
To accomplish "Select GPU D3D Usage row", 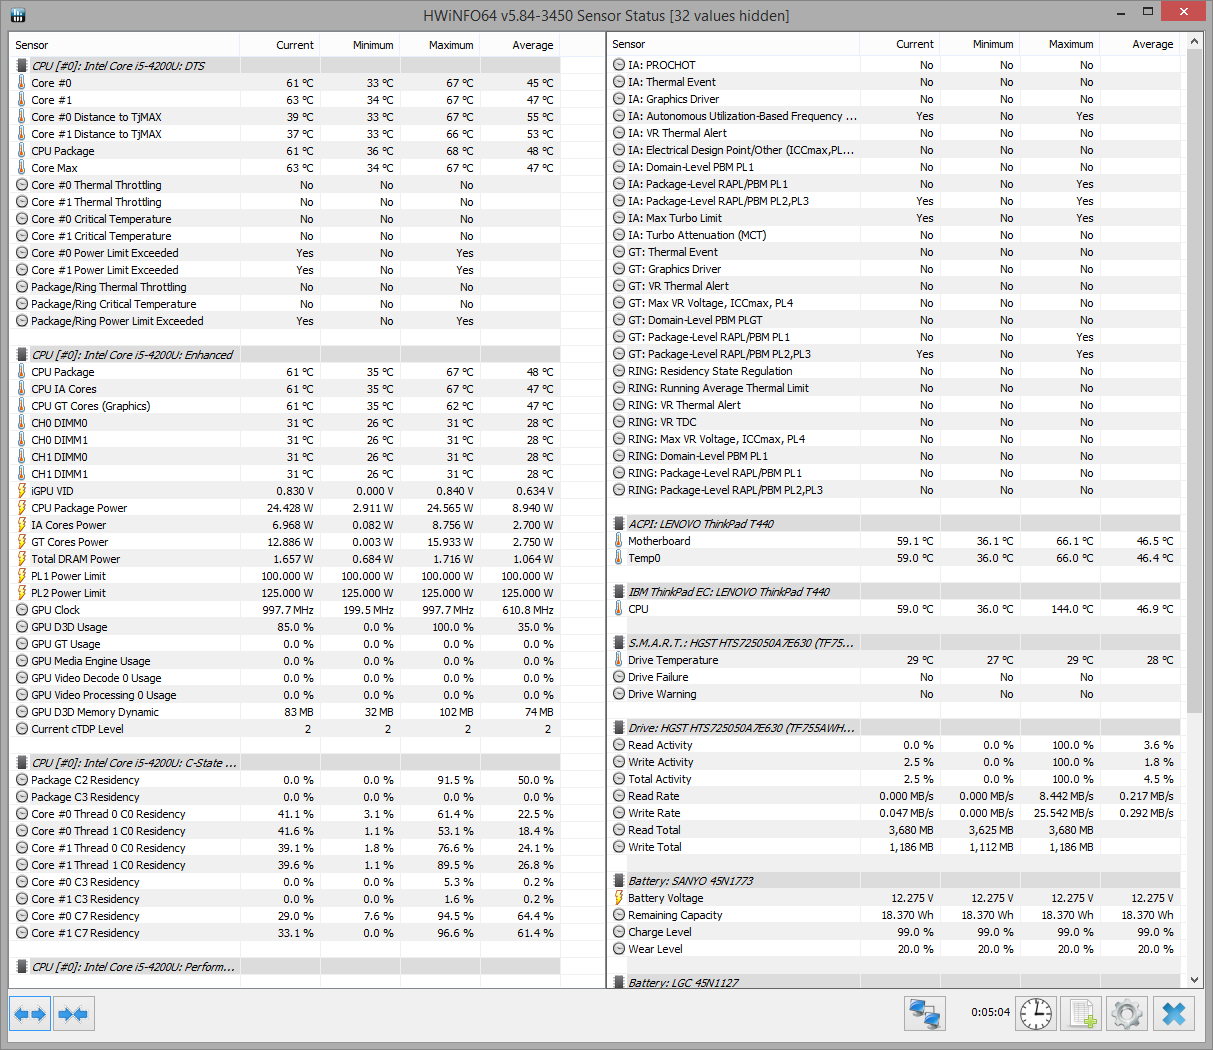I will coord(285,627).
